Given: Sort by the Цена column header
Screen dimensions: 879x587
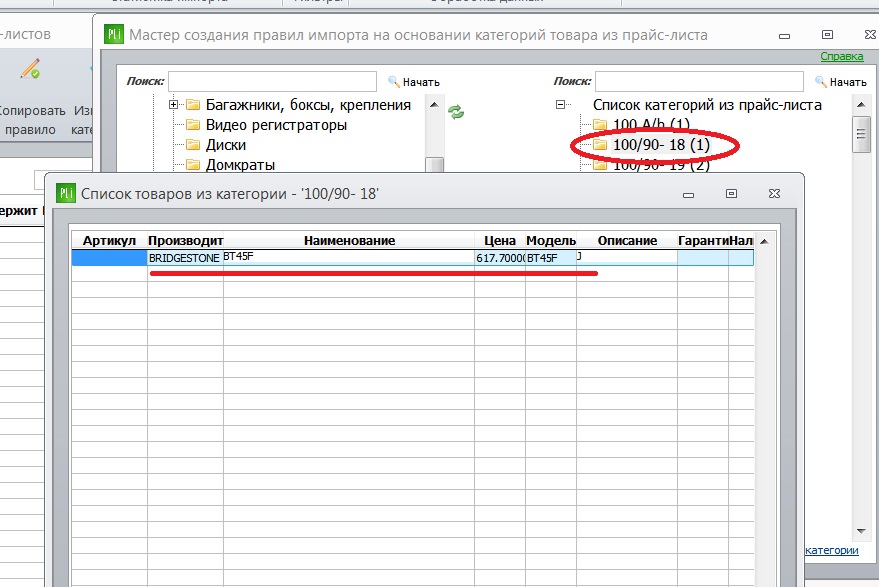Looking at the screenshot, I should pyautogui.click(x=499, y=241).
